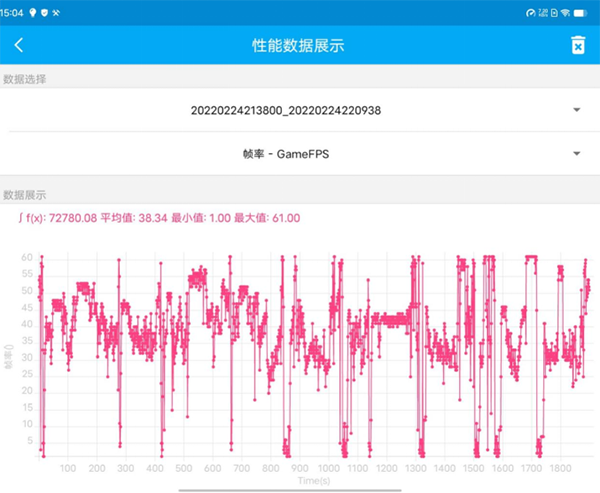Viewport: 600px width, 493px height.
Task: Tap the 15:04 clock in the status bar
Action: click(13, 10)
